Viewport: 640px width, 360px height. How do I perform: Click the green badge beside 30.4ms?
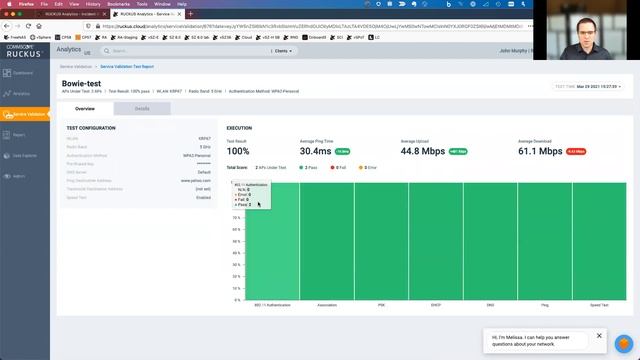[x=342, y=151]
